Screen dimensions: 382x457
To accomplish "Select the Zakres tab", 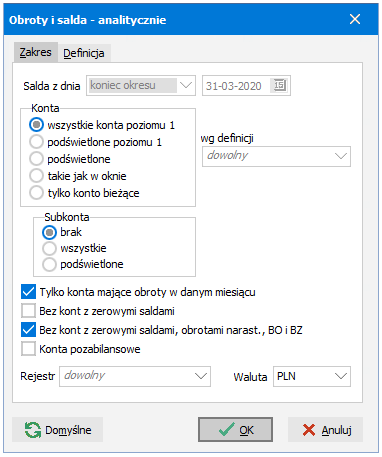I will (x=36, y=52).
